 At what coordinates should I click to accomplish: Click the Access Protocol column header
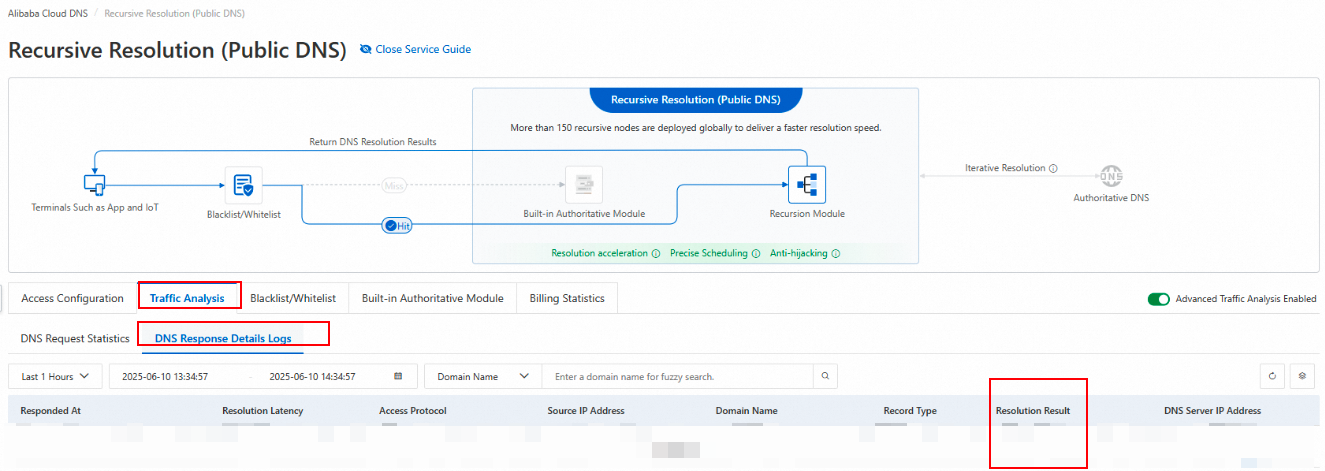413,411
